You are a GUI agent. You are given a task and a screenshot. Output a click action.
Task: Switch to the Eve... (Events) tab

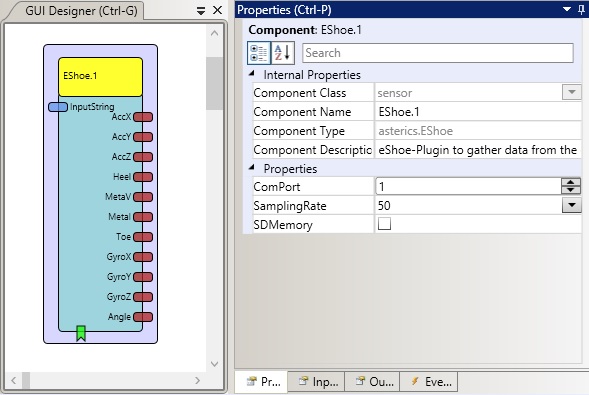coord(429,382)
